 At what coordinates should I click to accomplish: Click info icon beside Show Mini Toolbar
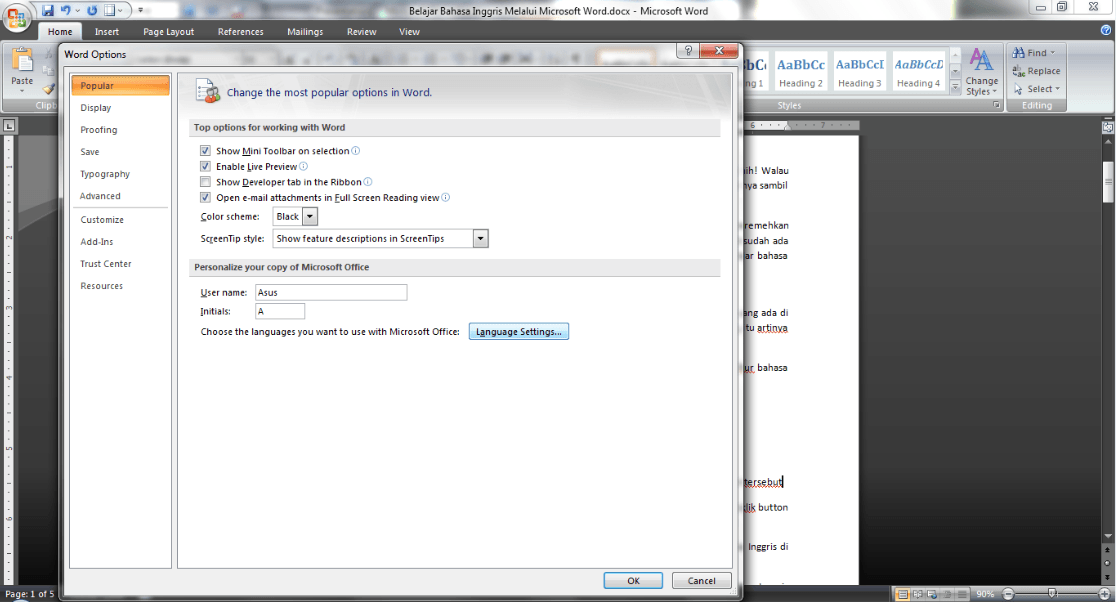click(356, 151)
